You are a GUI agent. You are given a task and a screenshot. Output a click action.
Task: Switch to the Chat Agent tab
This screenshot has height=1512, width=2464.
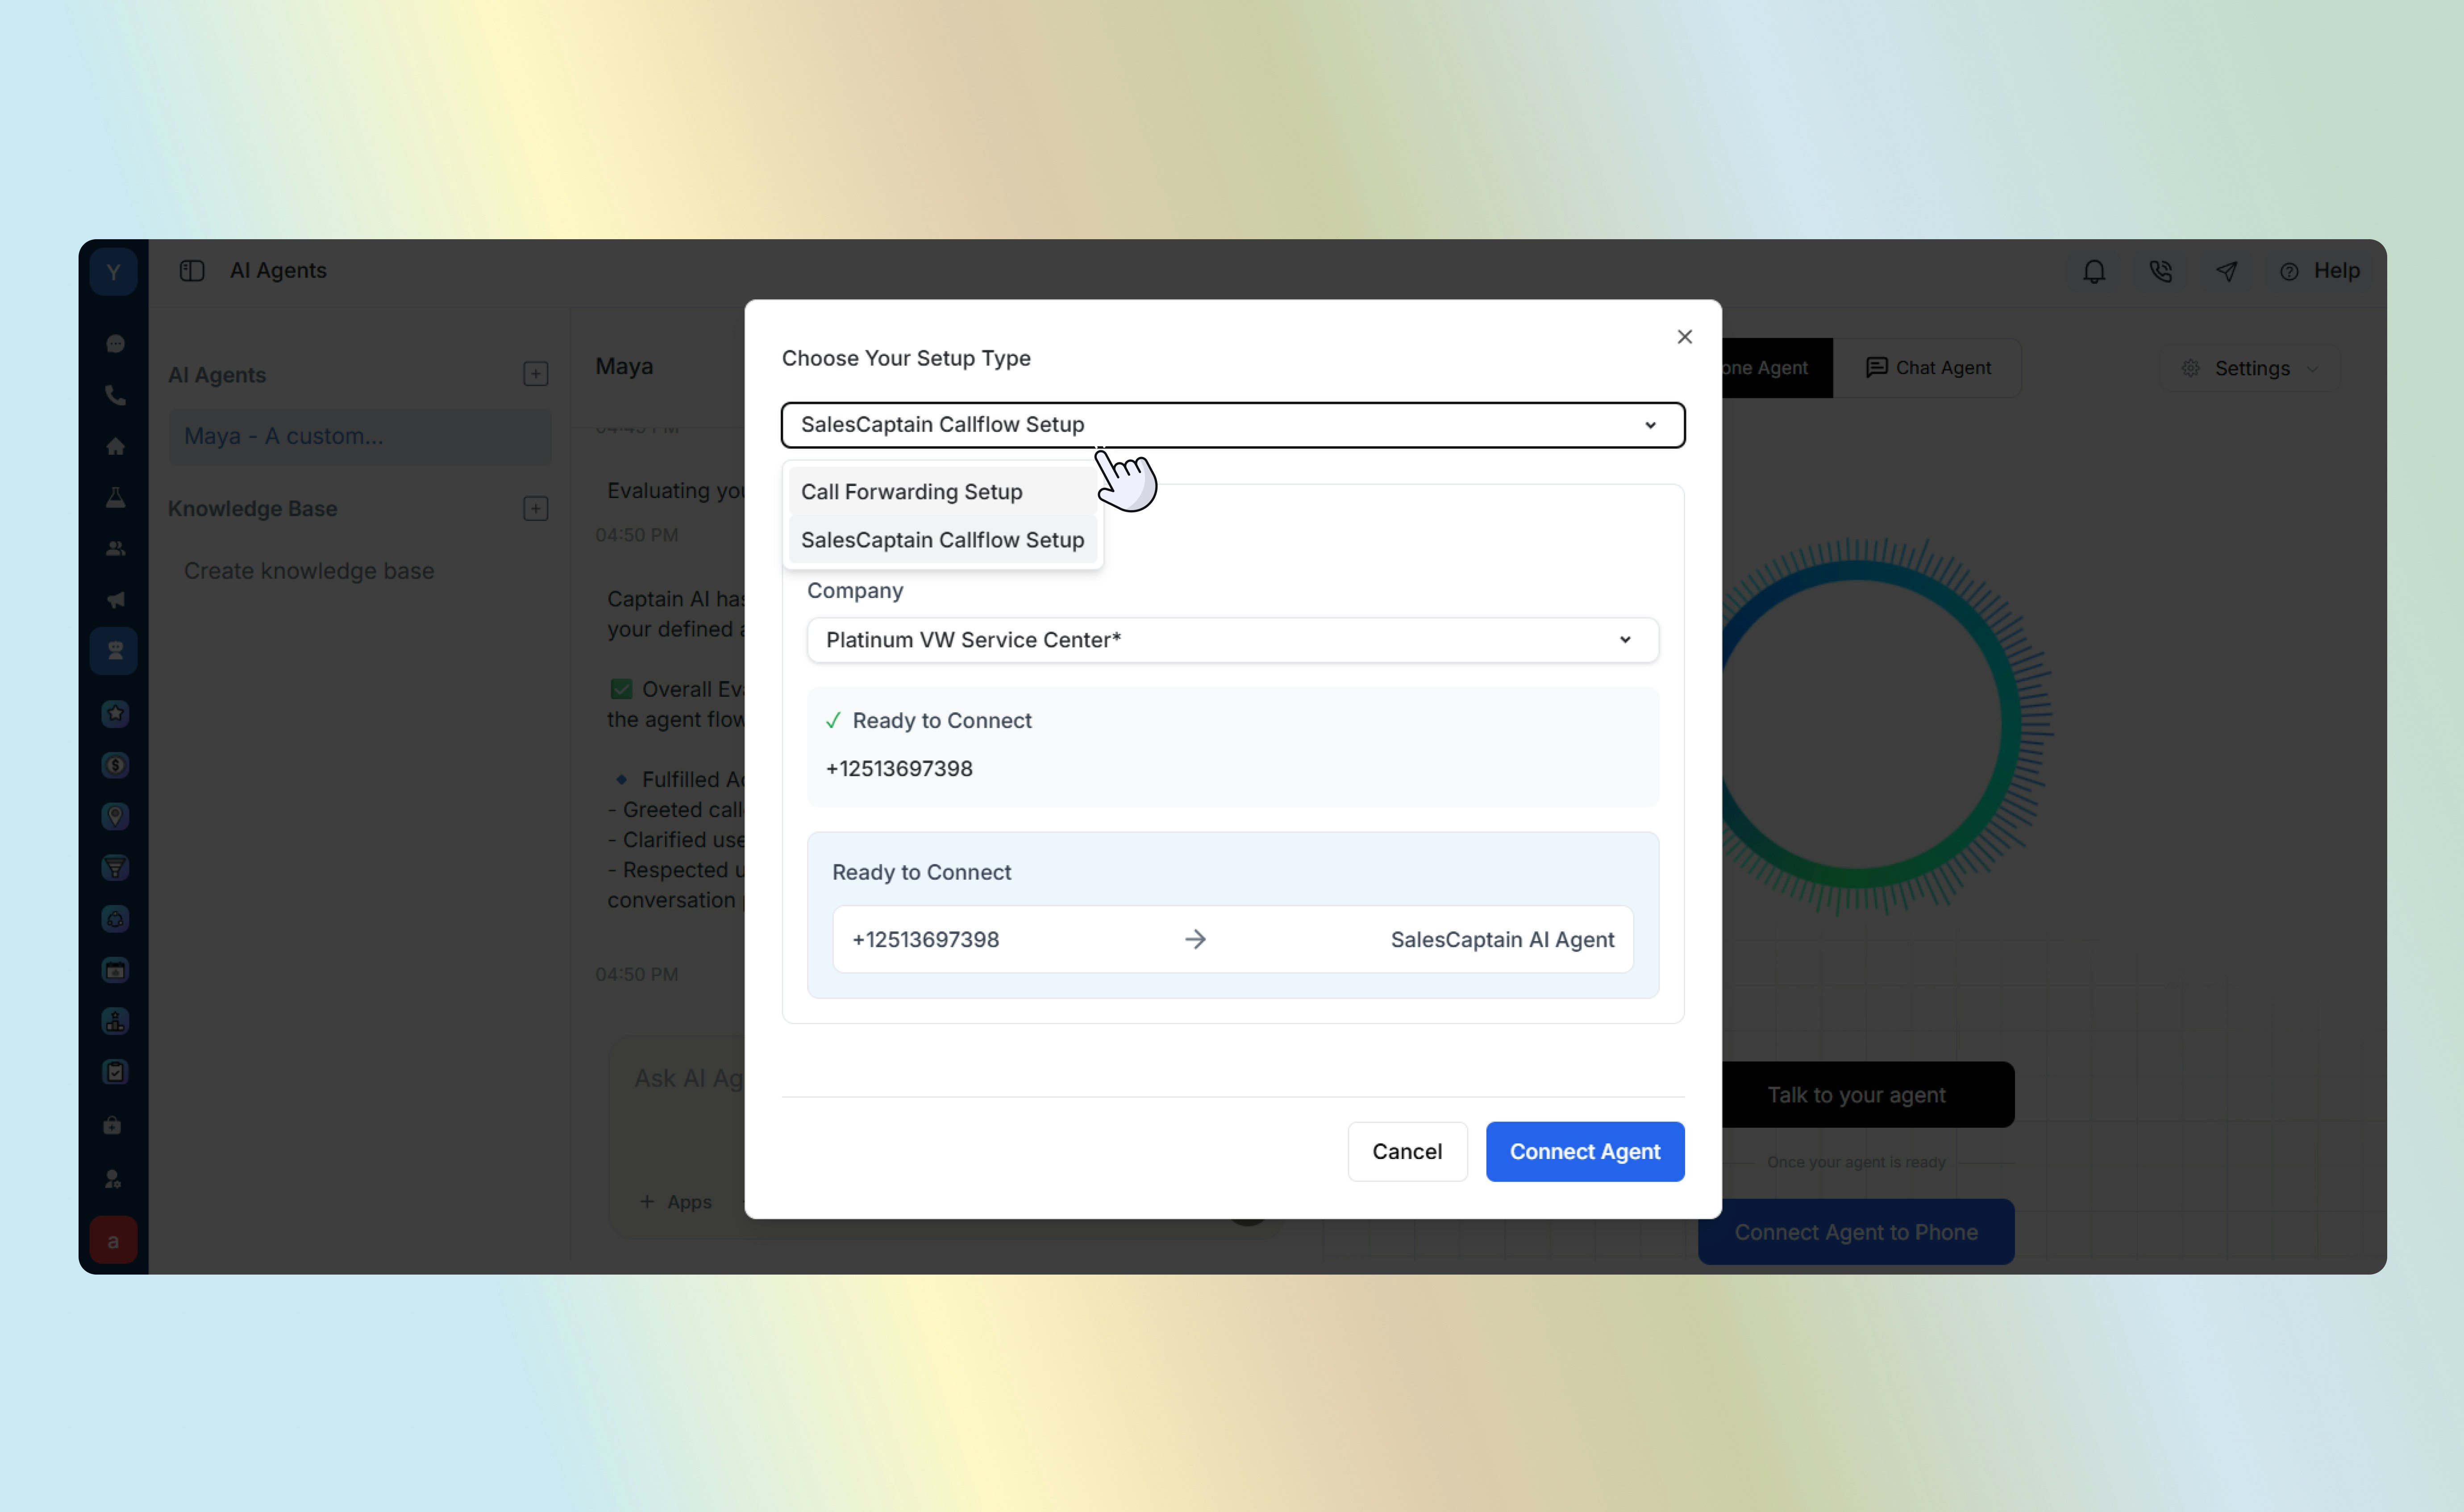coord(1927,368)
